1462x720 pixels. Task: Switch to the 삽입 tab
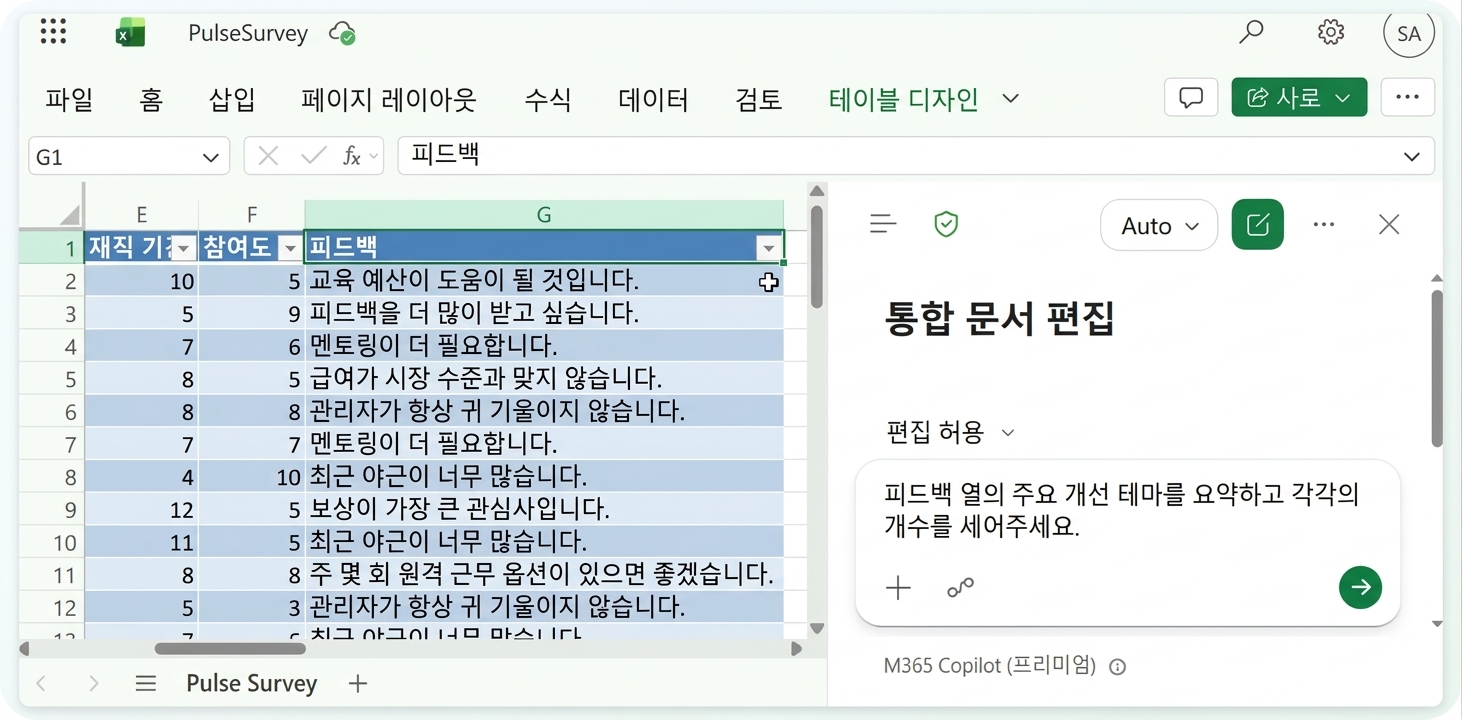coord(232,99)
